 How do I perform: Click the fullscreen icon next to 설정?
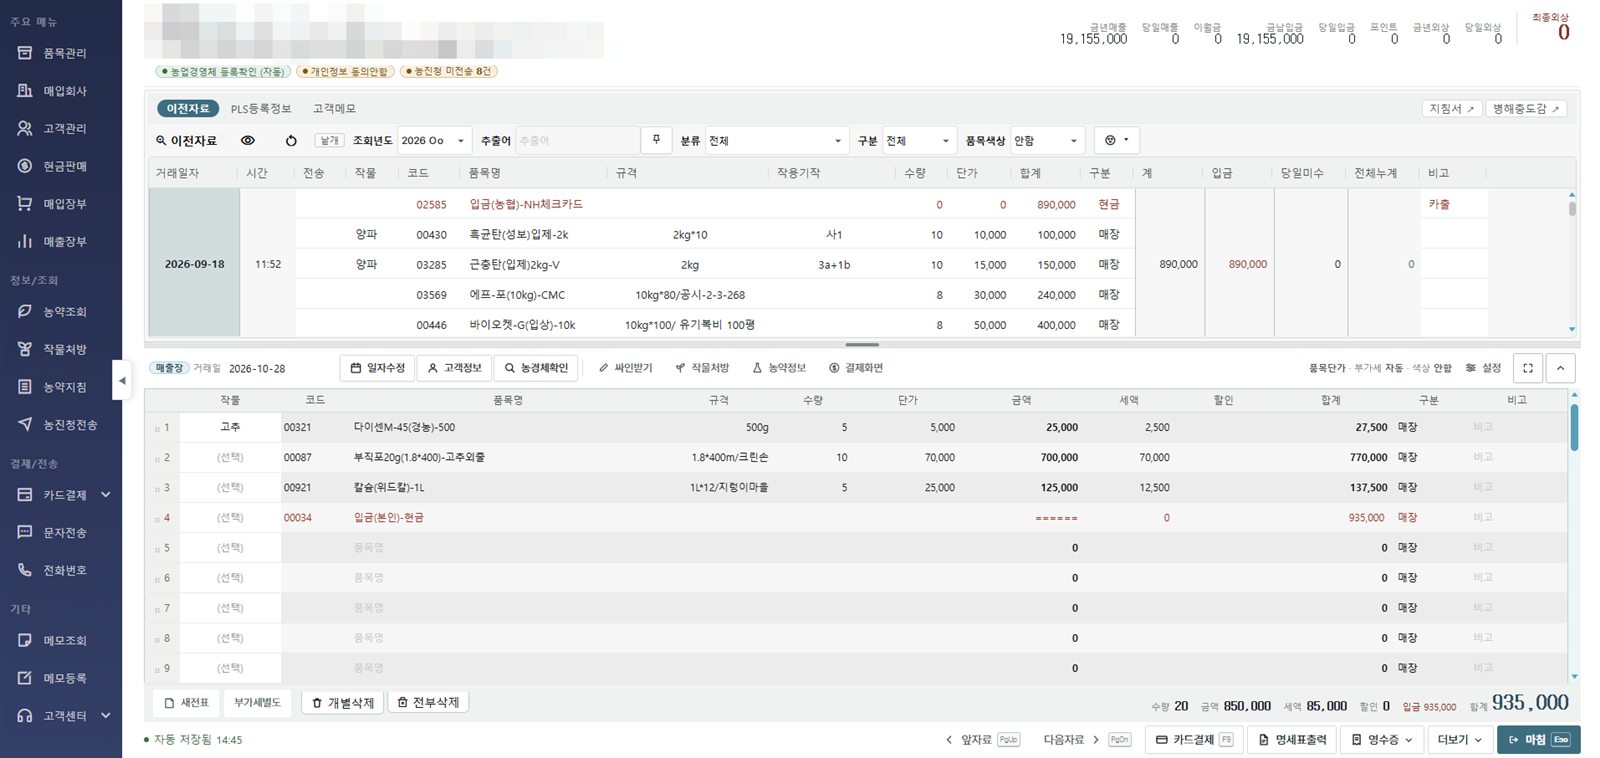(1528, 368)
